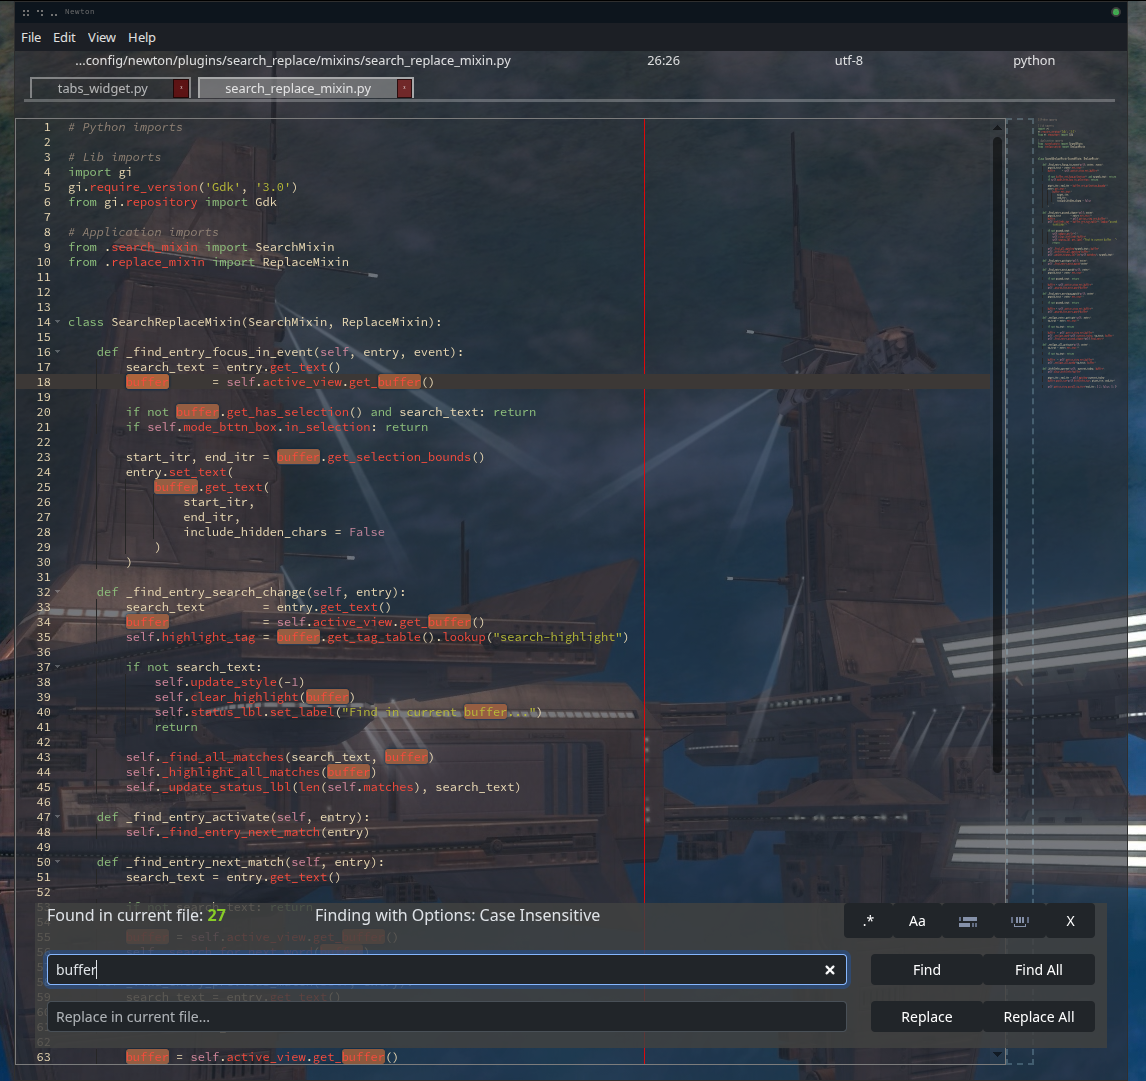
Task: Collapse fold arrow at line 16
Action: tap(58, 352)
